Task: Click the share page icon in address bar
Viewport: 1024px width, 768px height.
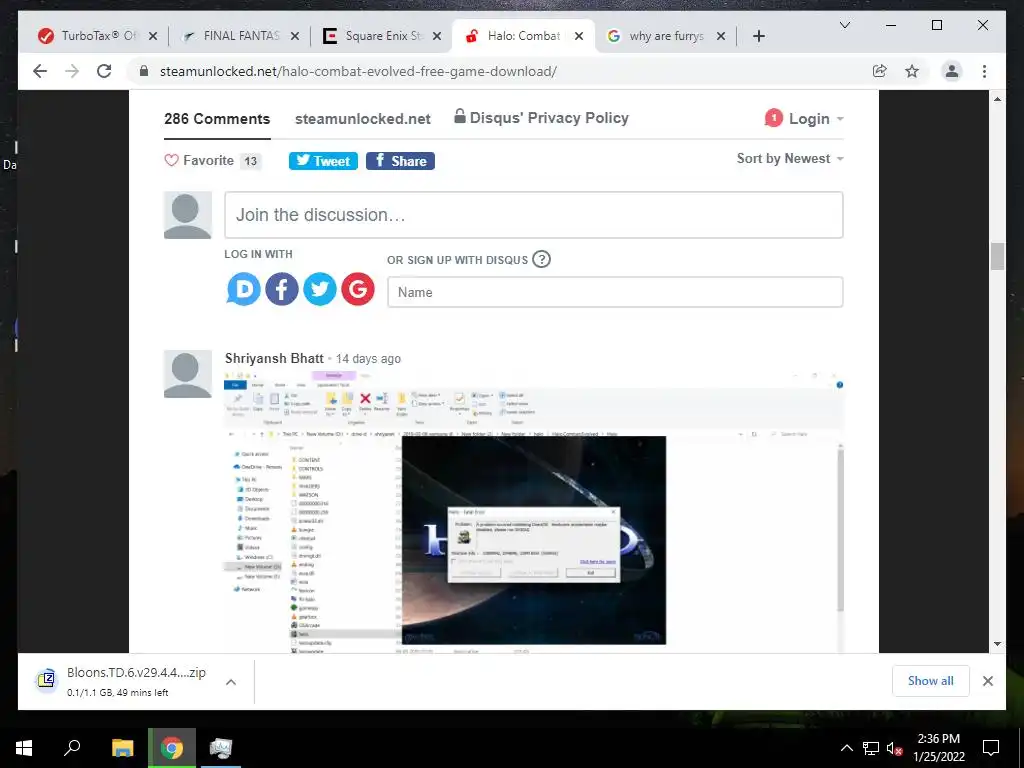Action: [x=880, y=71]
